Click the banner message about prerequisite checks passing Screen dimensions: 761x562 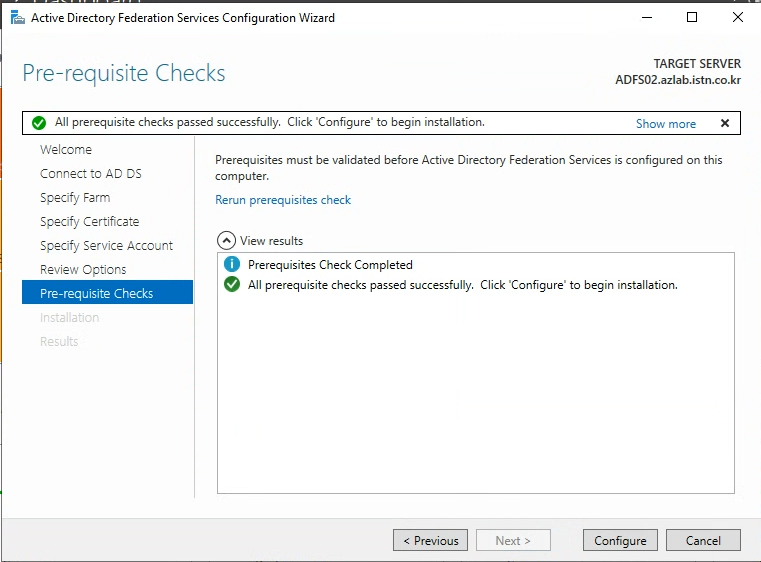[x=269, y=122]
